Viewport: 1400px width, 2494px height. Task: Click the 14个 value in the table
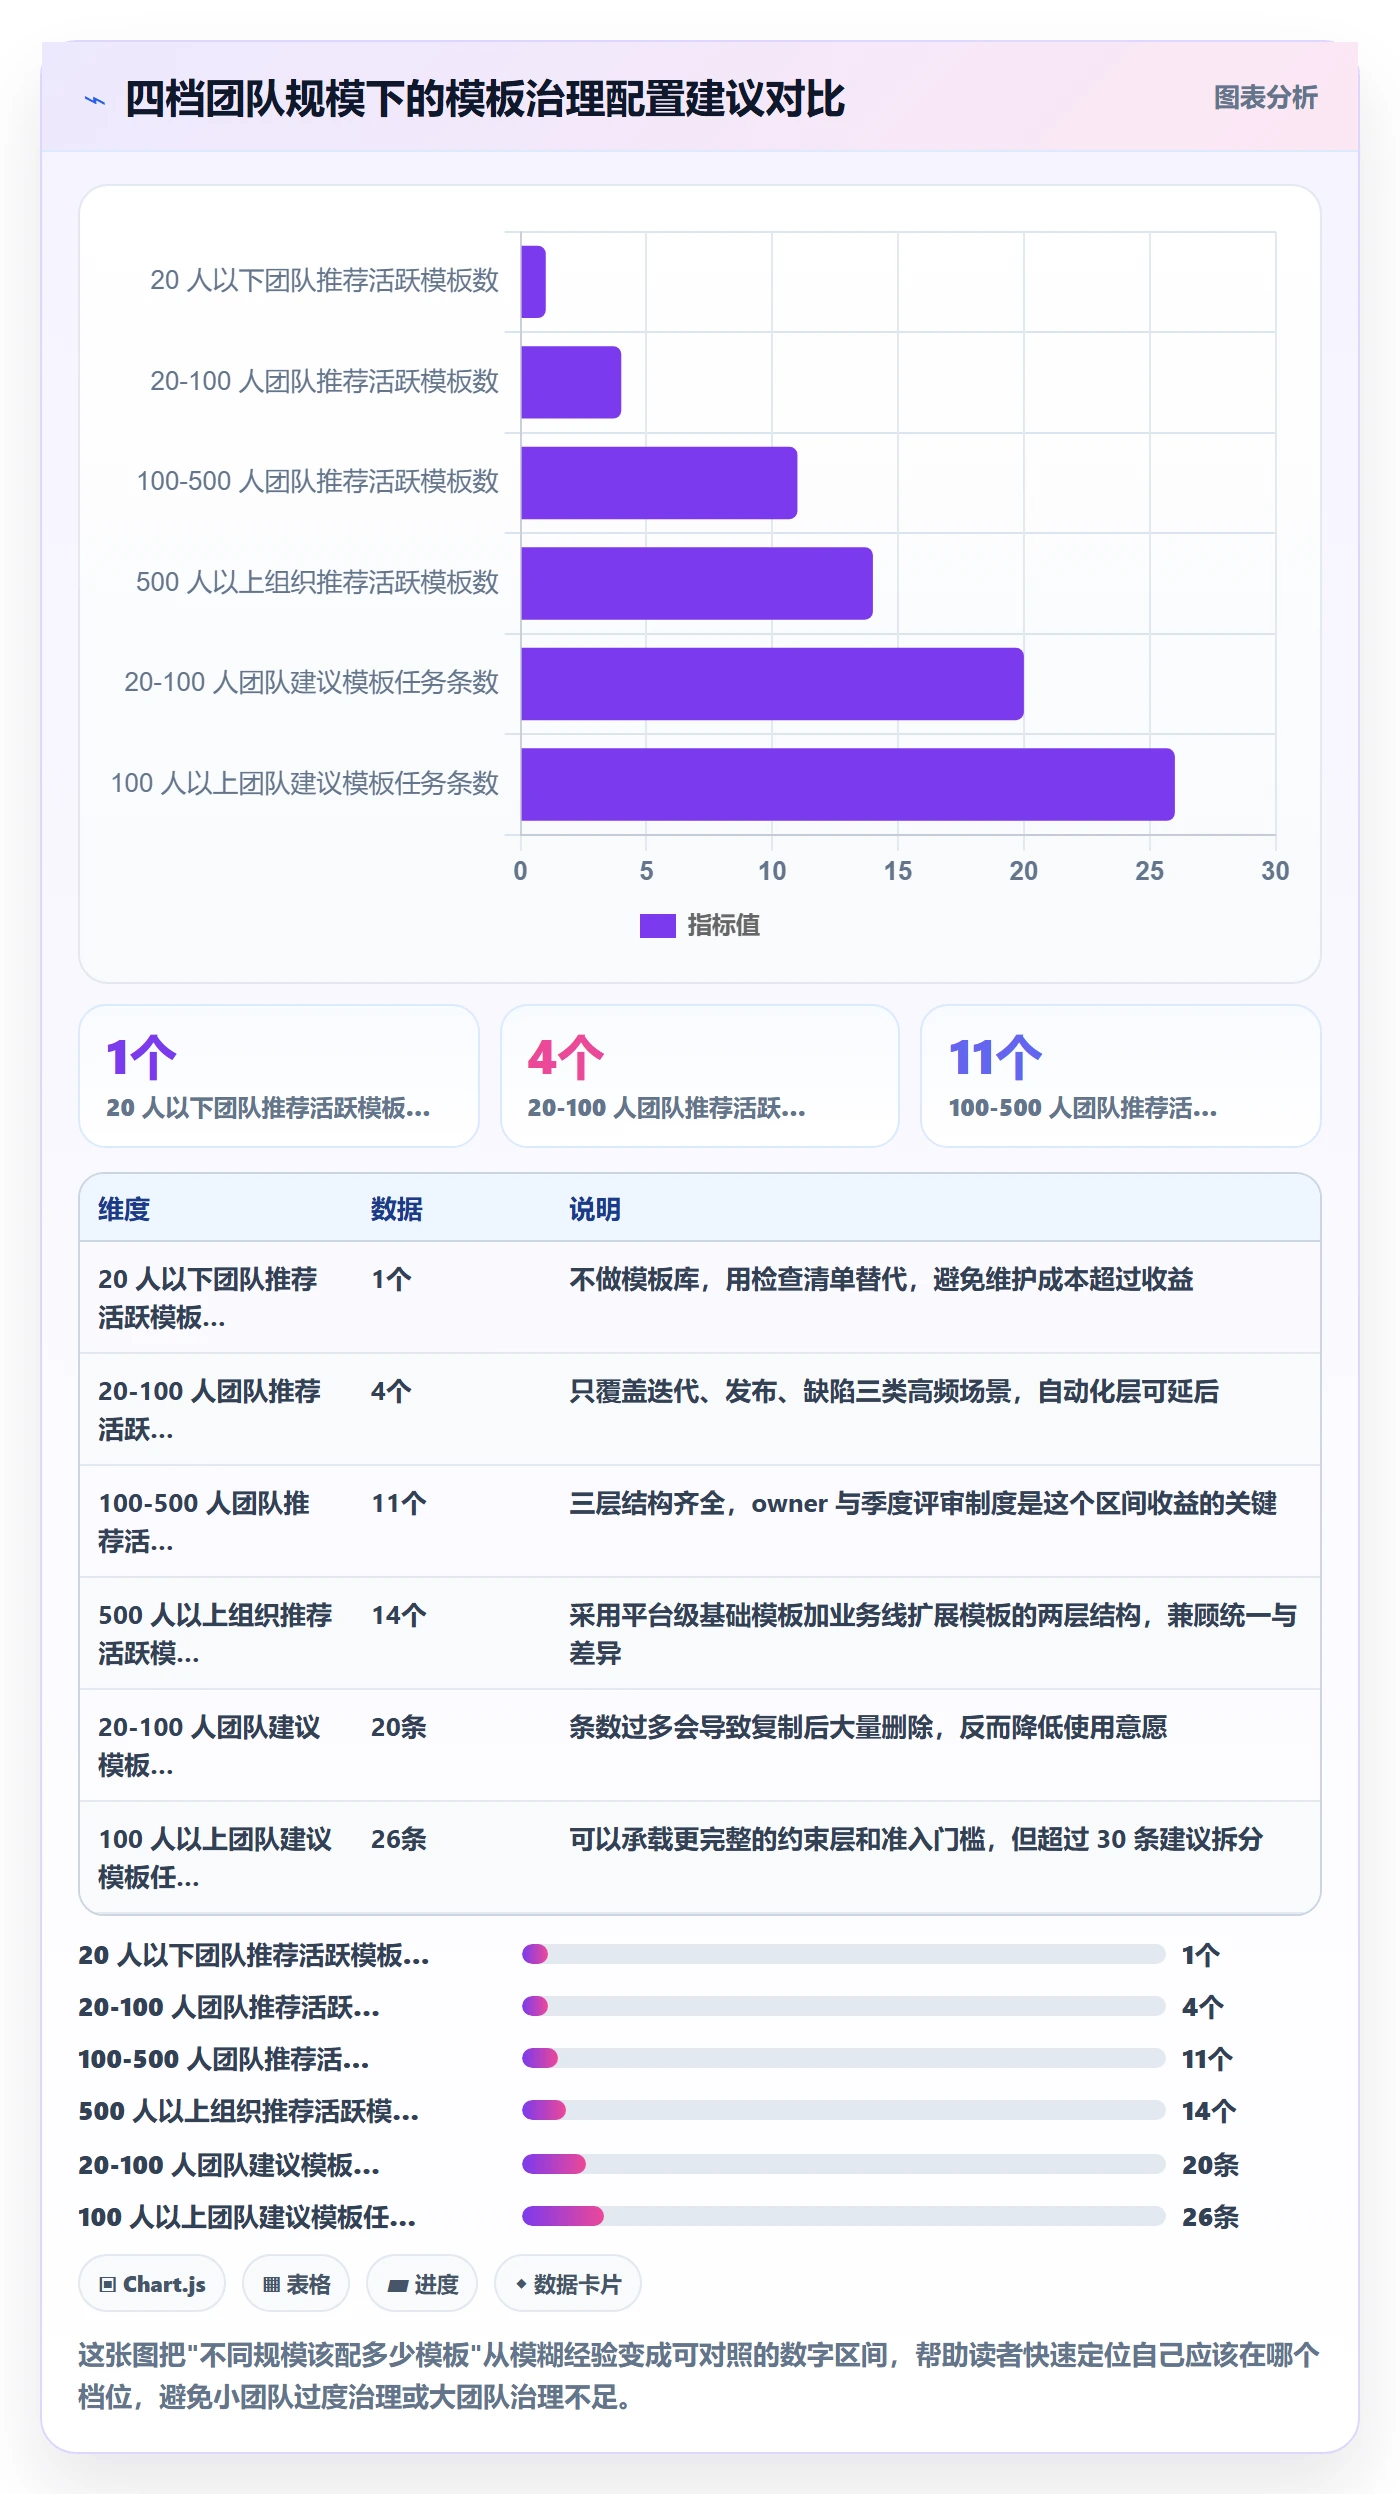[x=399, y=1615]
